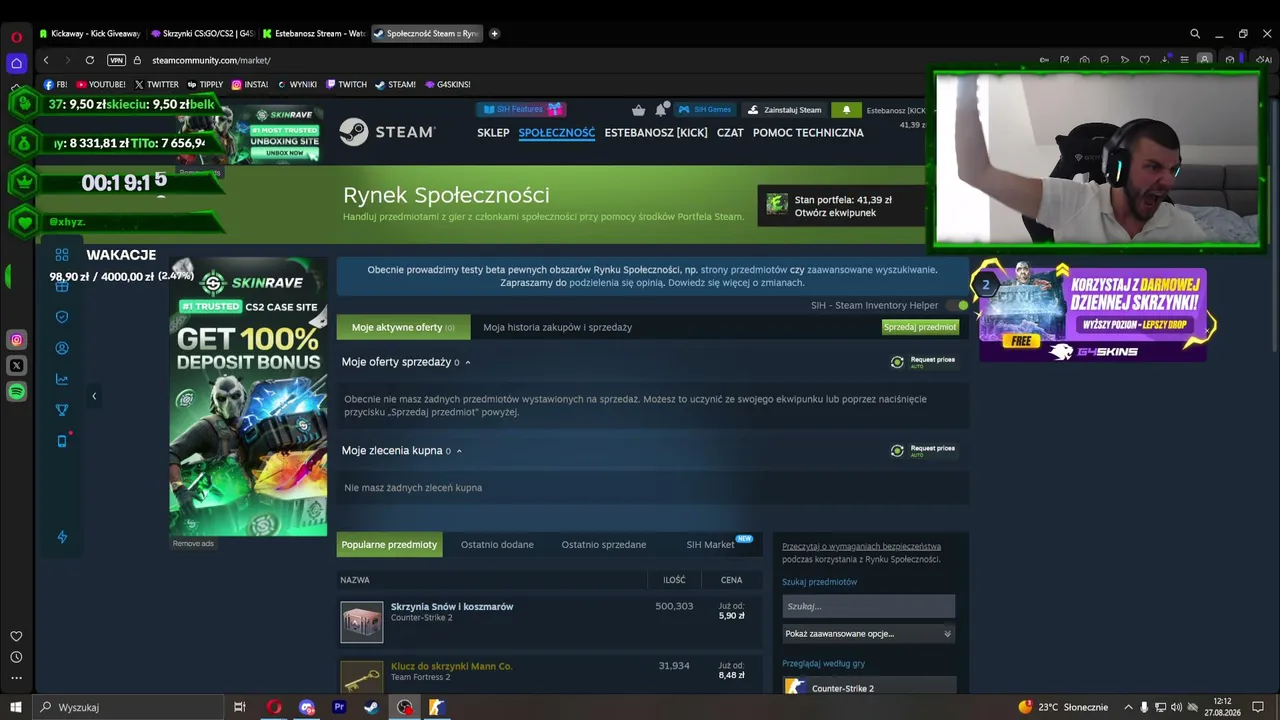The width and height of the screenshot is (1280, 720).
Task: Open Spotify in the Opera sidebar
Action: click(16, 392)
